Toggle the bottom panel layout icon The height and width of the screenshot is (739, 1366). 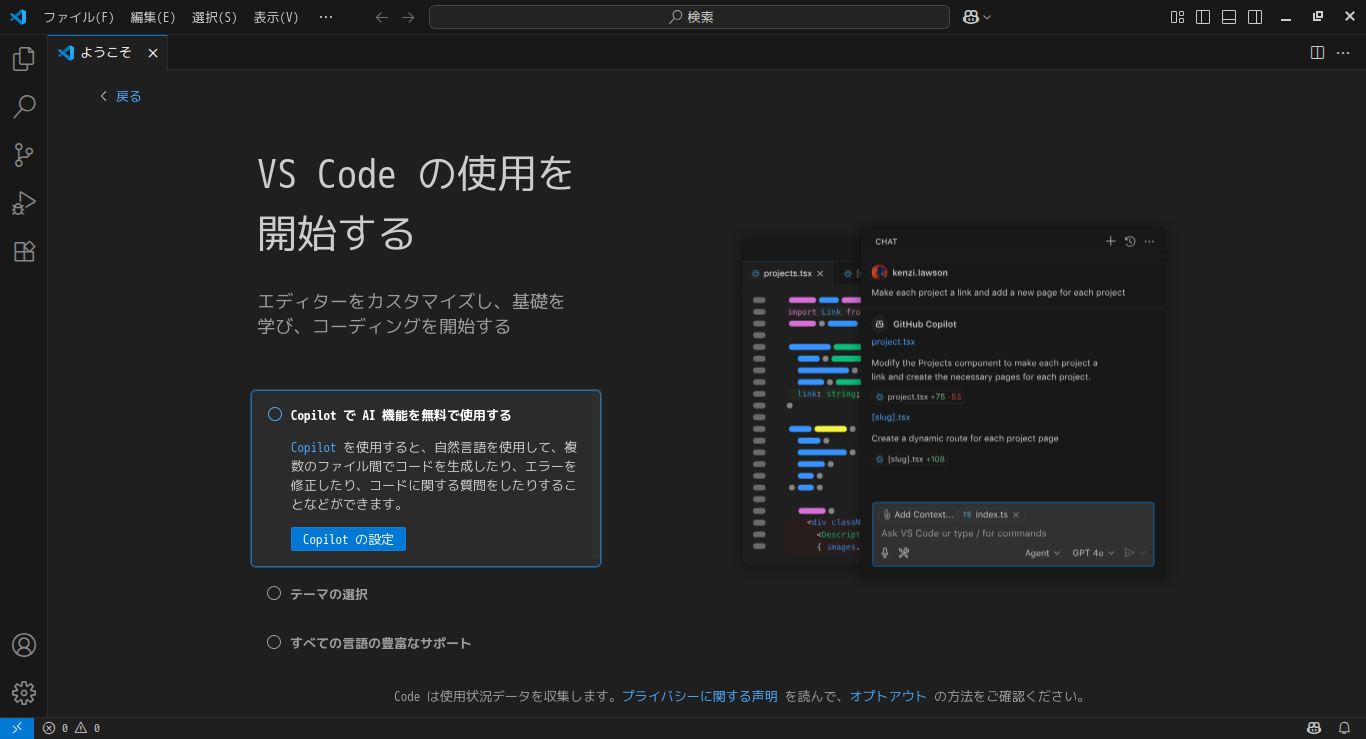click(1229, 17)
